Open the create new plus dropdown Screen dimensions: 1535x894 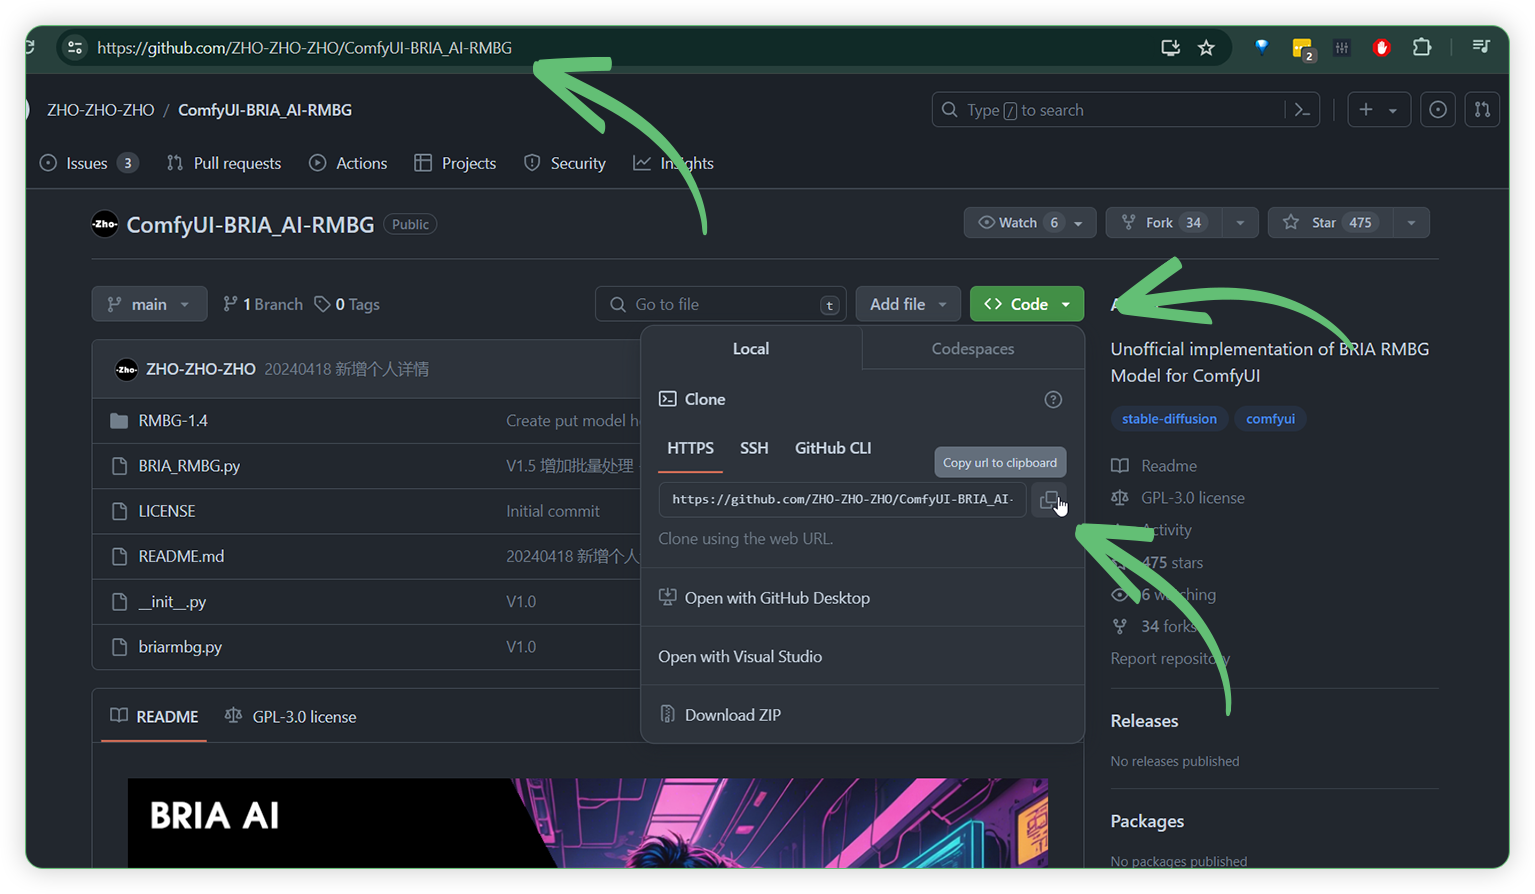pos(1378,110)
